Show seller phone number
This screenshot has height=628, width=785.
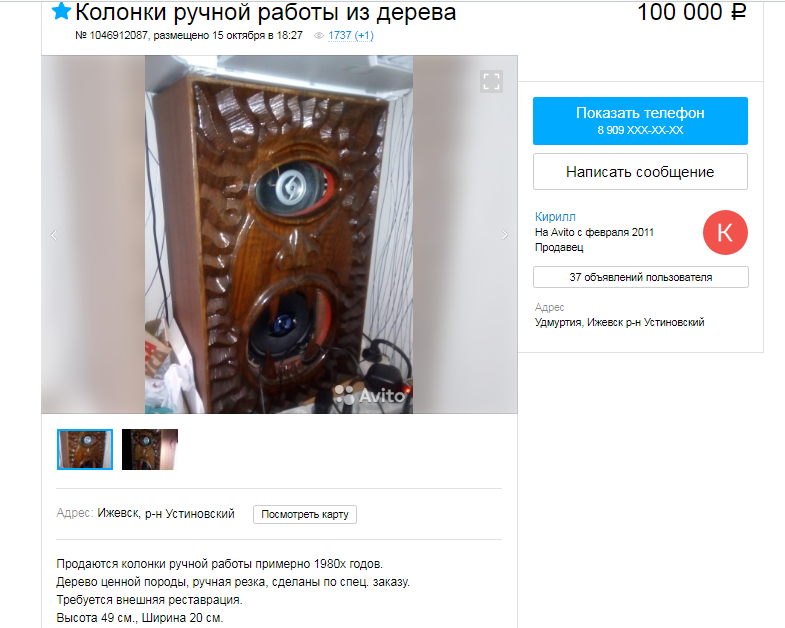pyautogui.click(x=640, y=121)
